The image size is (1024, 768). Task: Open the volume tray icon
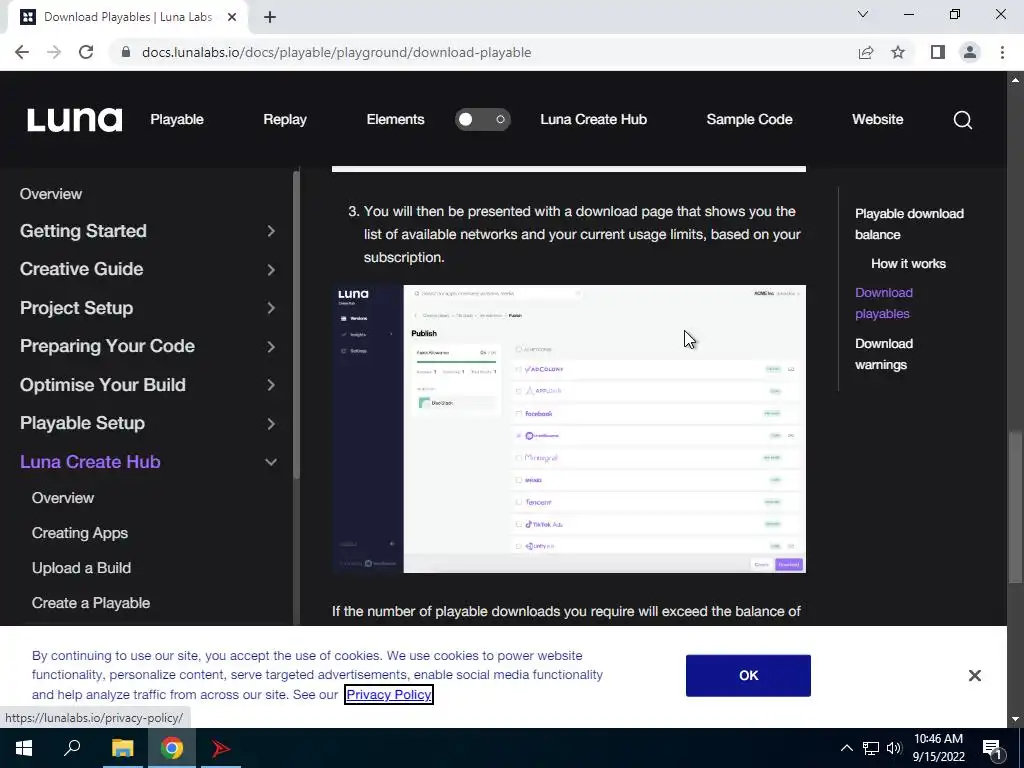pos(894,748)
